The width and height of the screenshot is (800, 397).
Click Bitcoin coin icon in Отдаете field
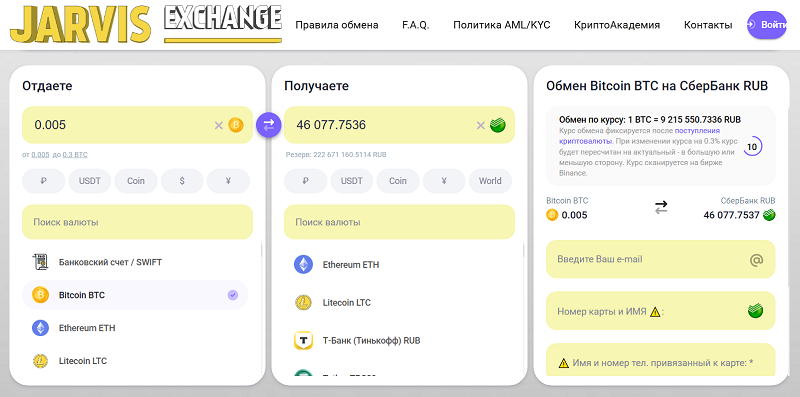click(236, 125)
